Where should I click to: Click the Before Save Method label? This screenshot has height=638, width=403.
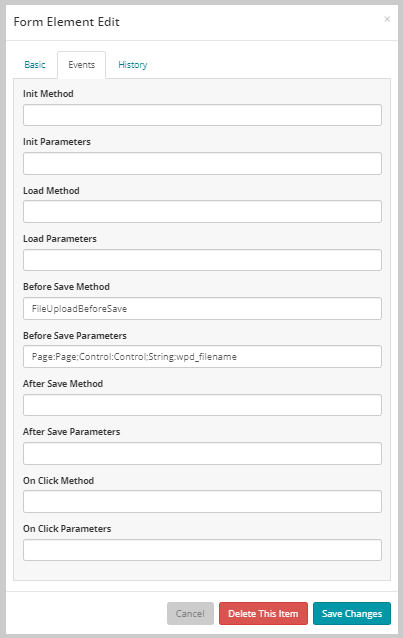(66, 287)
